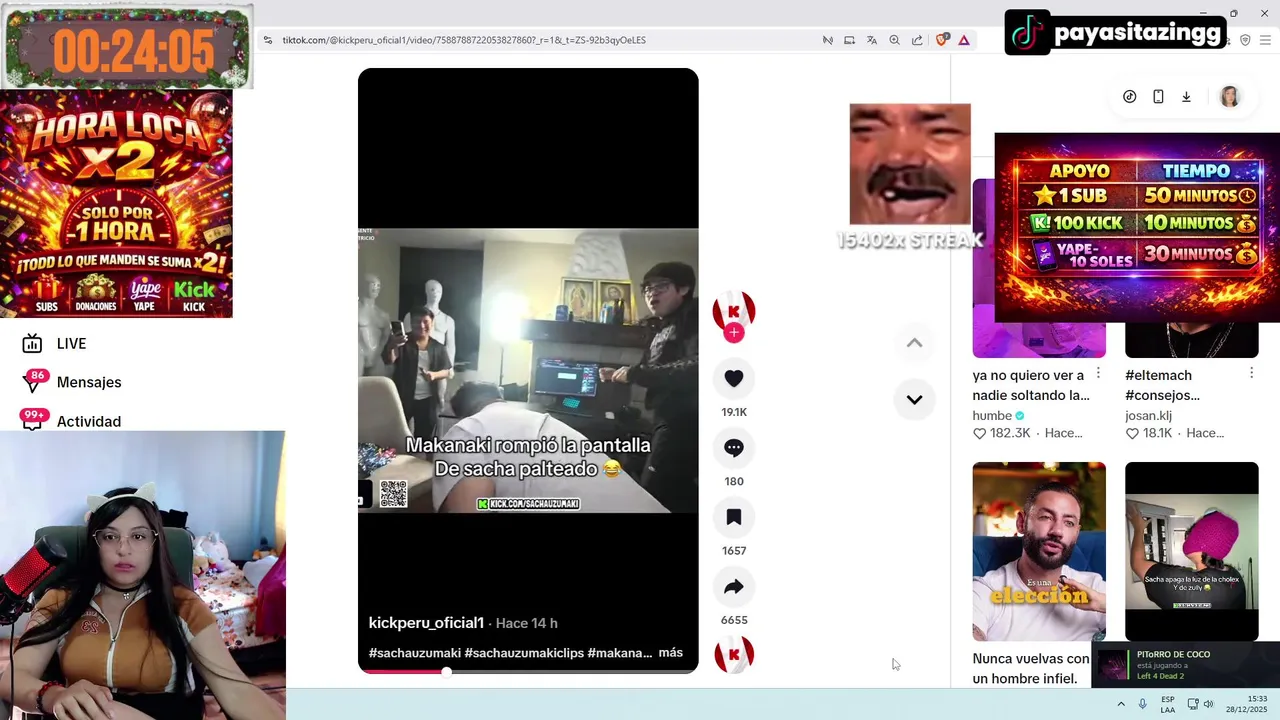This screenshot has width=1280, height=720.
Task: Click the #sachauzumakiclips hashtag
Action: point(524,653)
